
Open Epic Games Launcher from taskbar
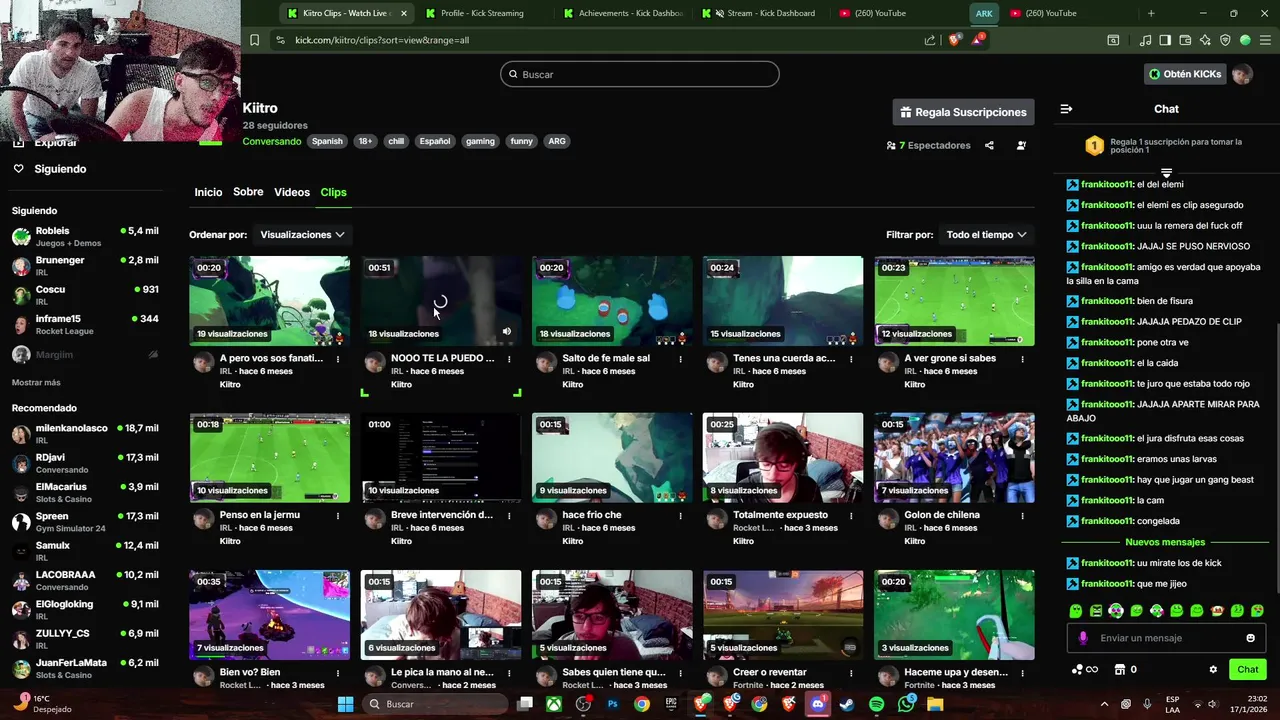point(671,704)
